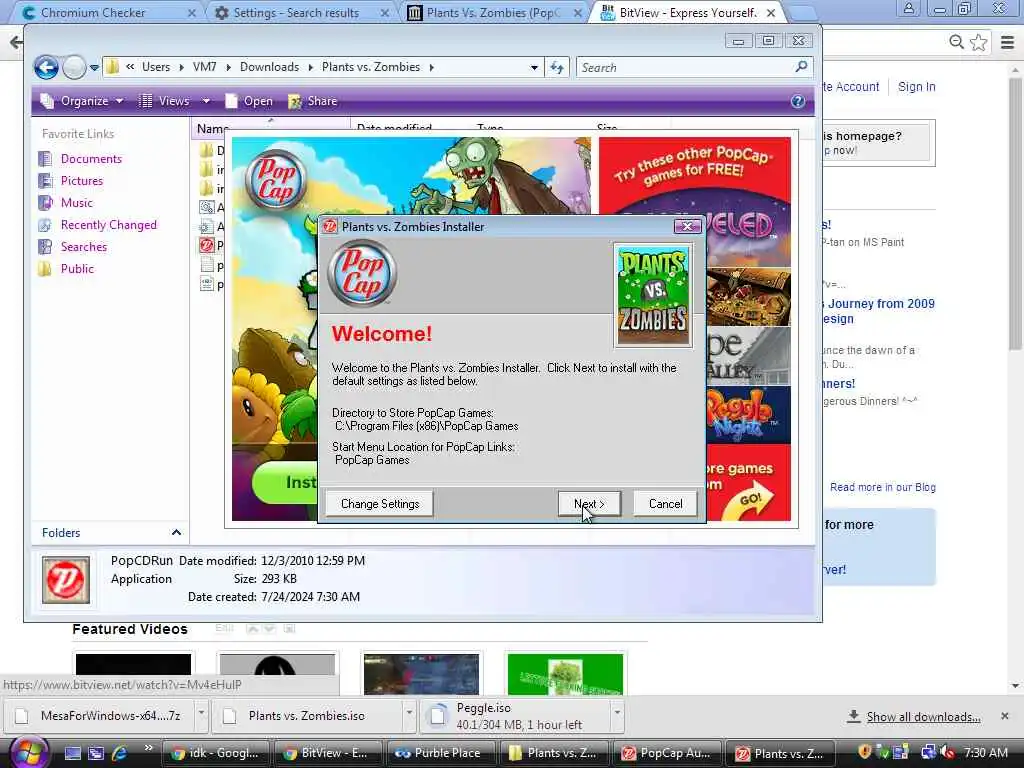Click the Explorer back arrow button
Viewport: 1024px width, 768px height.
point(46,67)
